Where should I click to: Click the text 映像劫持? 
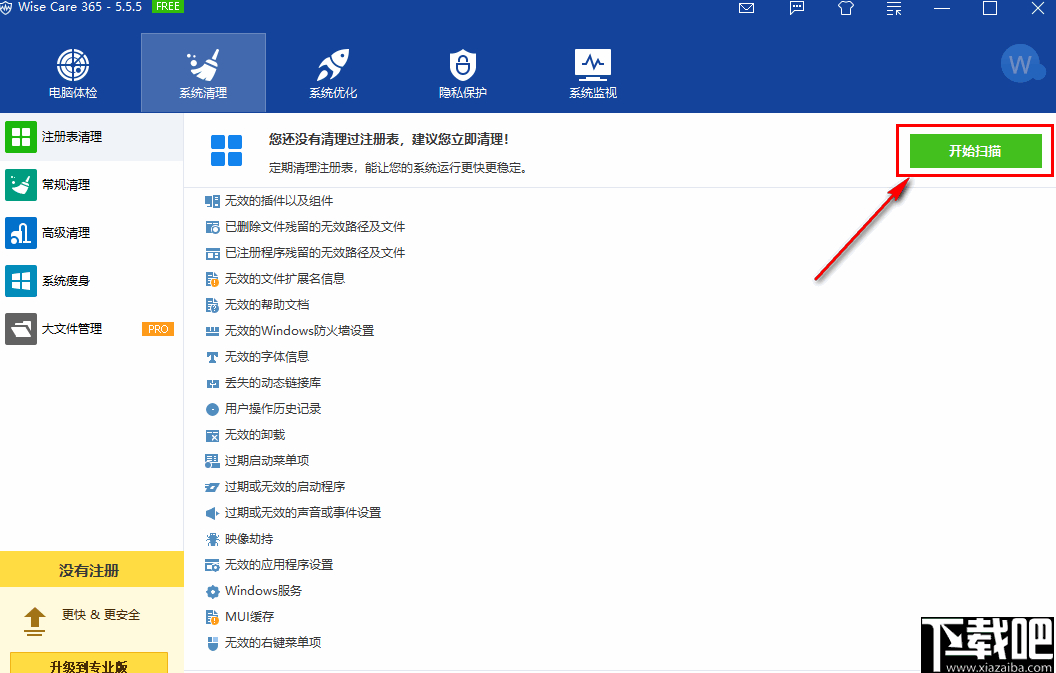(x=249, y=539)
